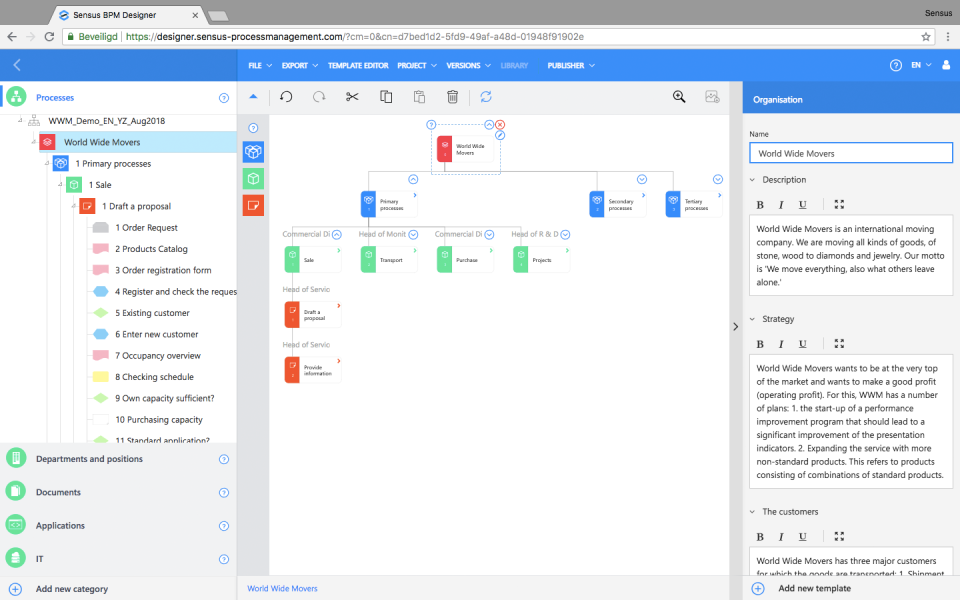Click the export image icon in the toolbar
The width and height of the screenshot is (960, 600).
712,97
